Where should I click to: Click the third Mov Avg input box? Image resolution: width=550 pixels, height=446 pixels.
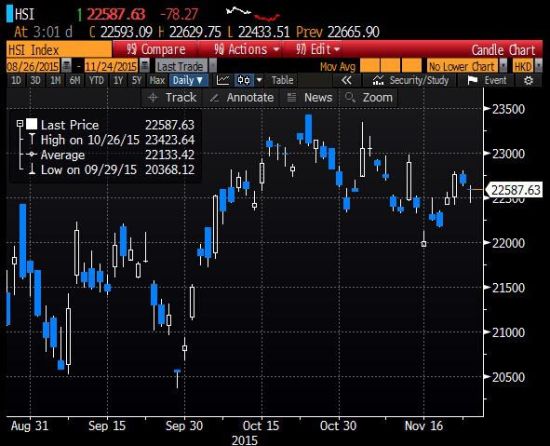(411, 66)
